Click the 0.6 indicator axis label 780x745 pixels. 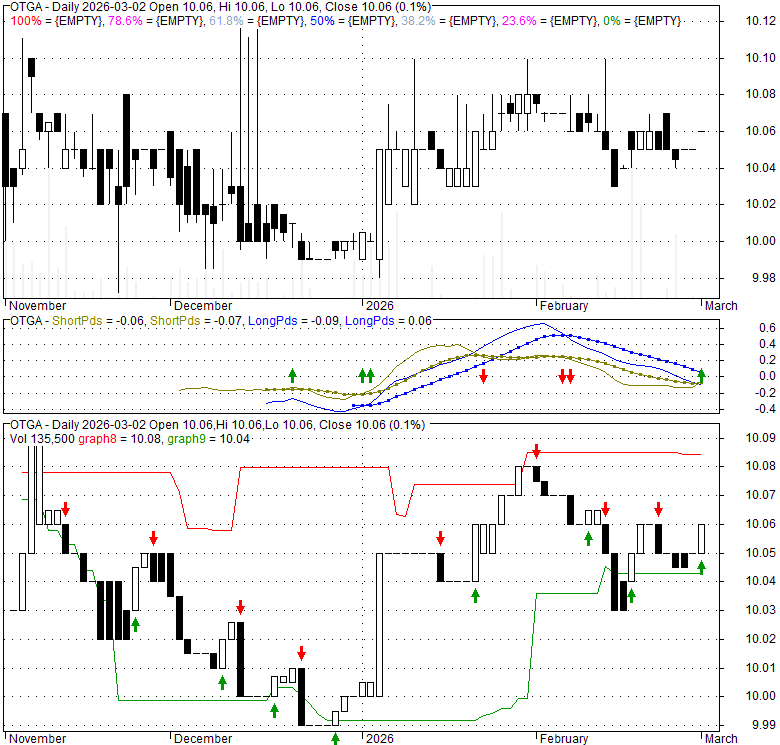pos(767,328)
